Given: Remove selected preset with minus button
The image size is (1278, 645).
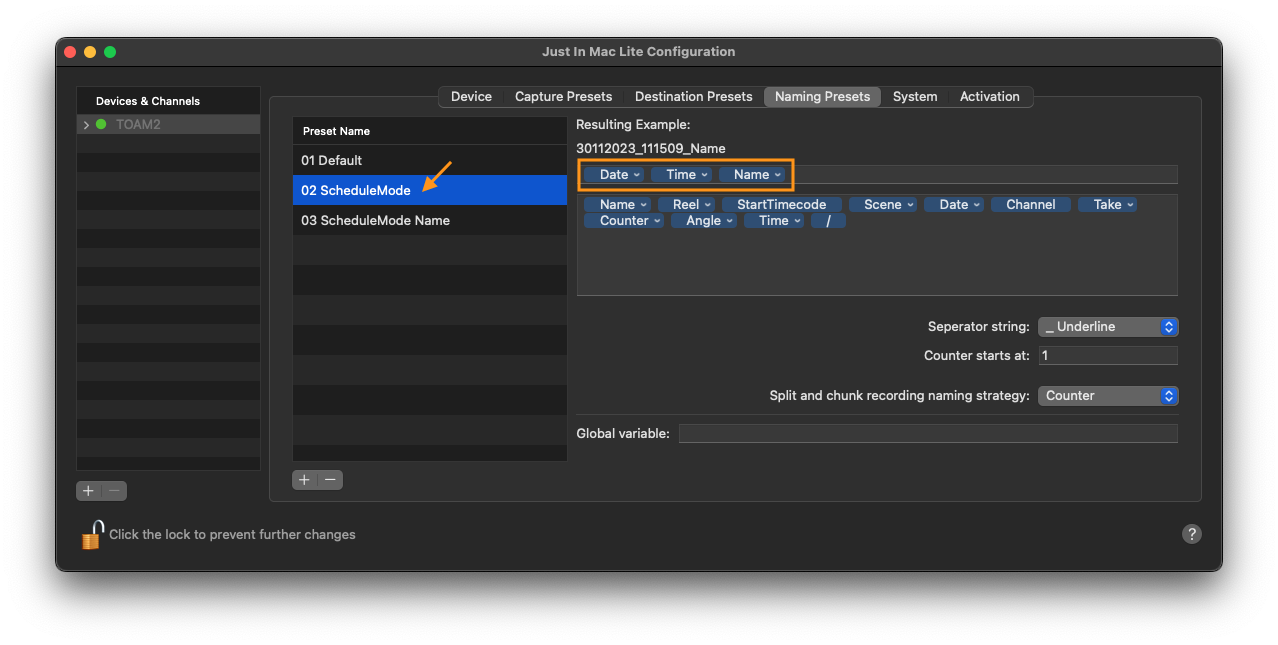Looking at the screenshot, I should click(330, 480).
